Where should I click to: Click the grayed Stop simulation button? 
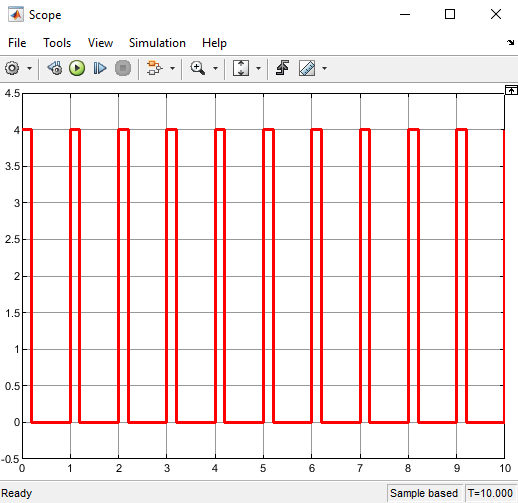tap(123, 68)
